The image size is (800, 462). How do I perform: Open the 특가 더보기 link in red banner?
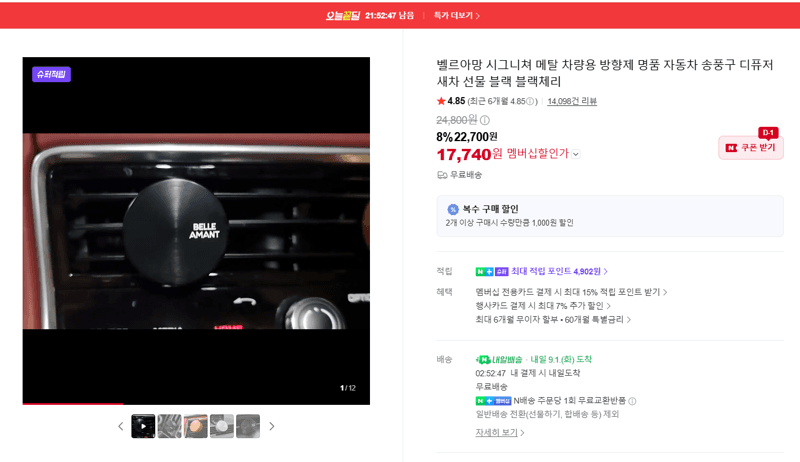457,16
